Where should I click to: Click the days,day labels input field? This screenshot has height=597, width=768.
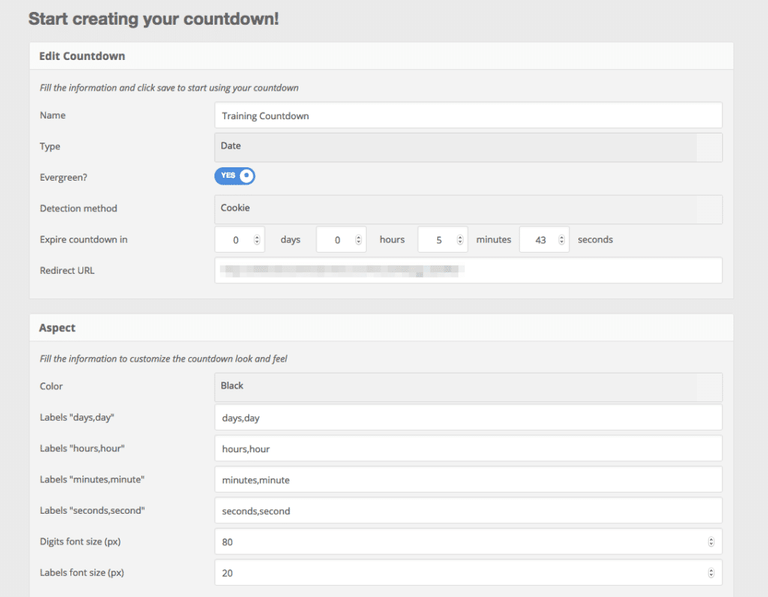pyautogui.click(x=468, y=418)
